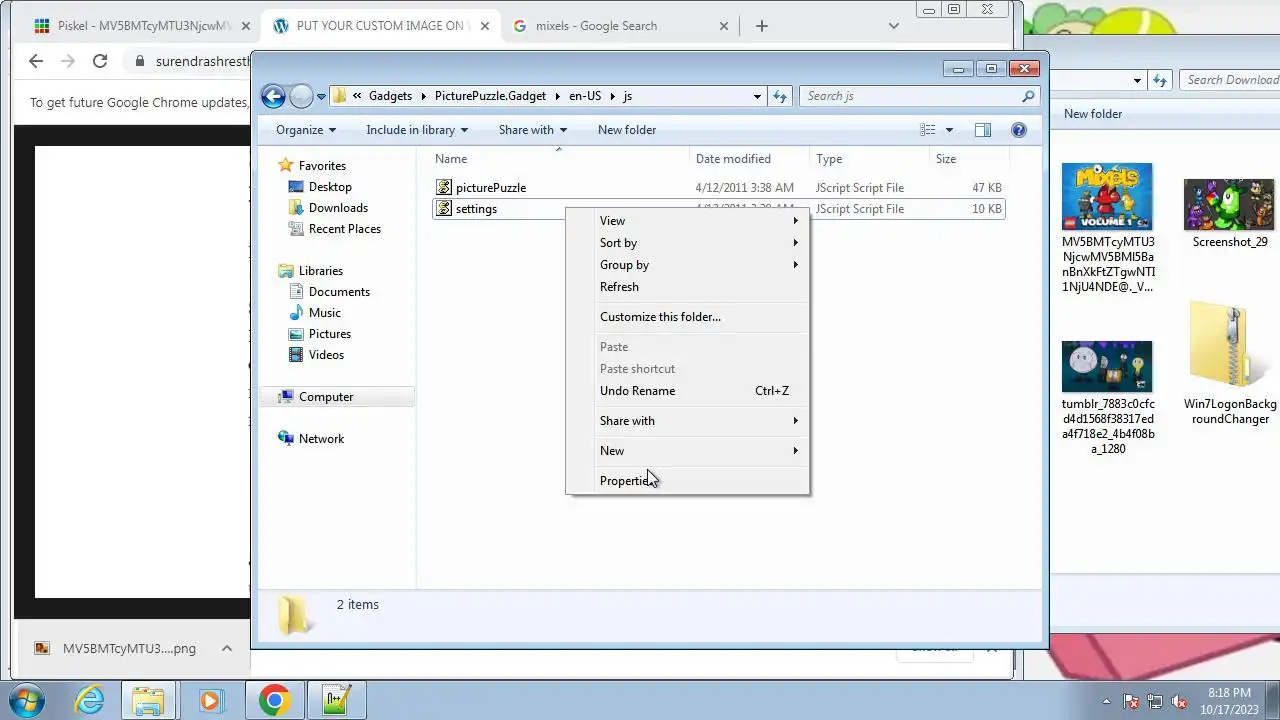Screen dimensions: 1280x720
Task: Open Include in library dropdown
Action: pyautogui.click(x=417, y=130)
